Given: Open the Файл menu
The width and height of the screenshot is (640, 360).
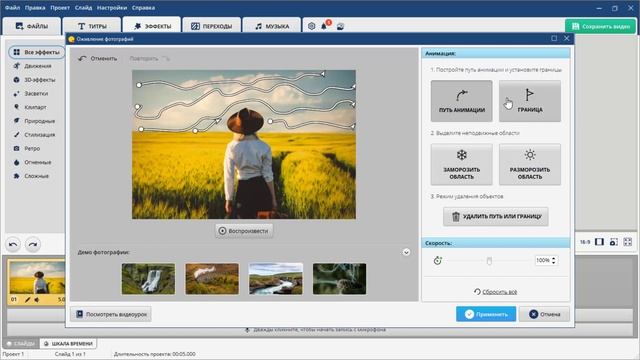Looking at the screenshot, I should tap(13, 8).
